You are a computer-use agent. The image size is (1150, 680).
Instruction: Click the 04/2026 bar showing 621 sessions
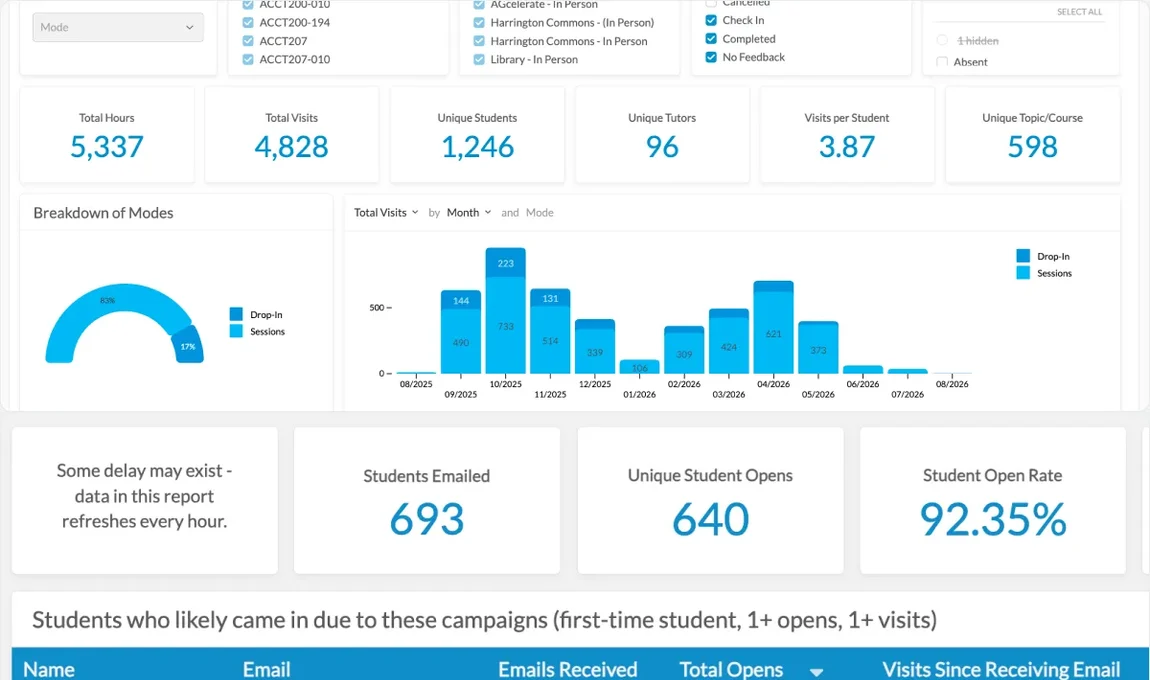coord(773,333)
